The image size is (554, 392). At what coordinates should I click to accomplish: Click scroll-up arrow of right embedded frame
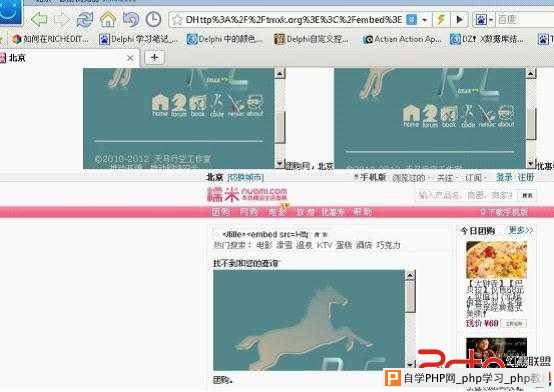[531, 74]
